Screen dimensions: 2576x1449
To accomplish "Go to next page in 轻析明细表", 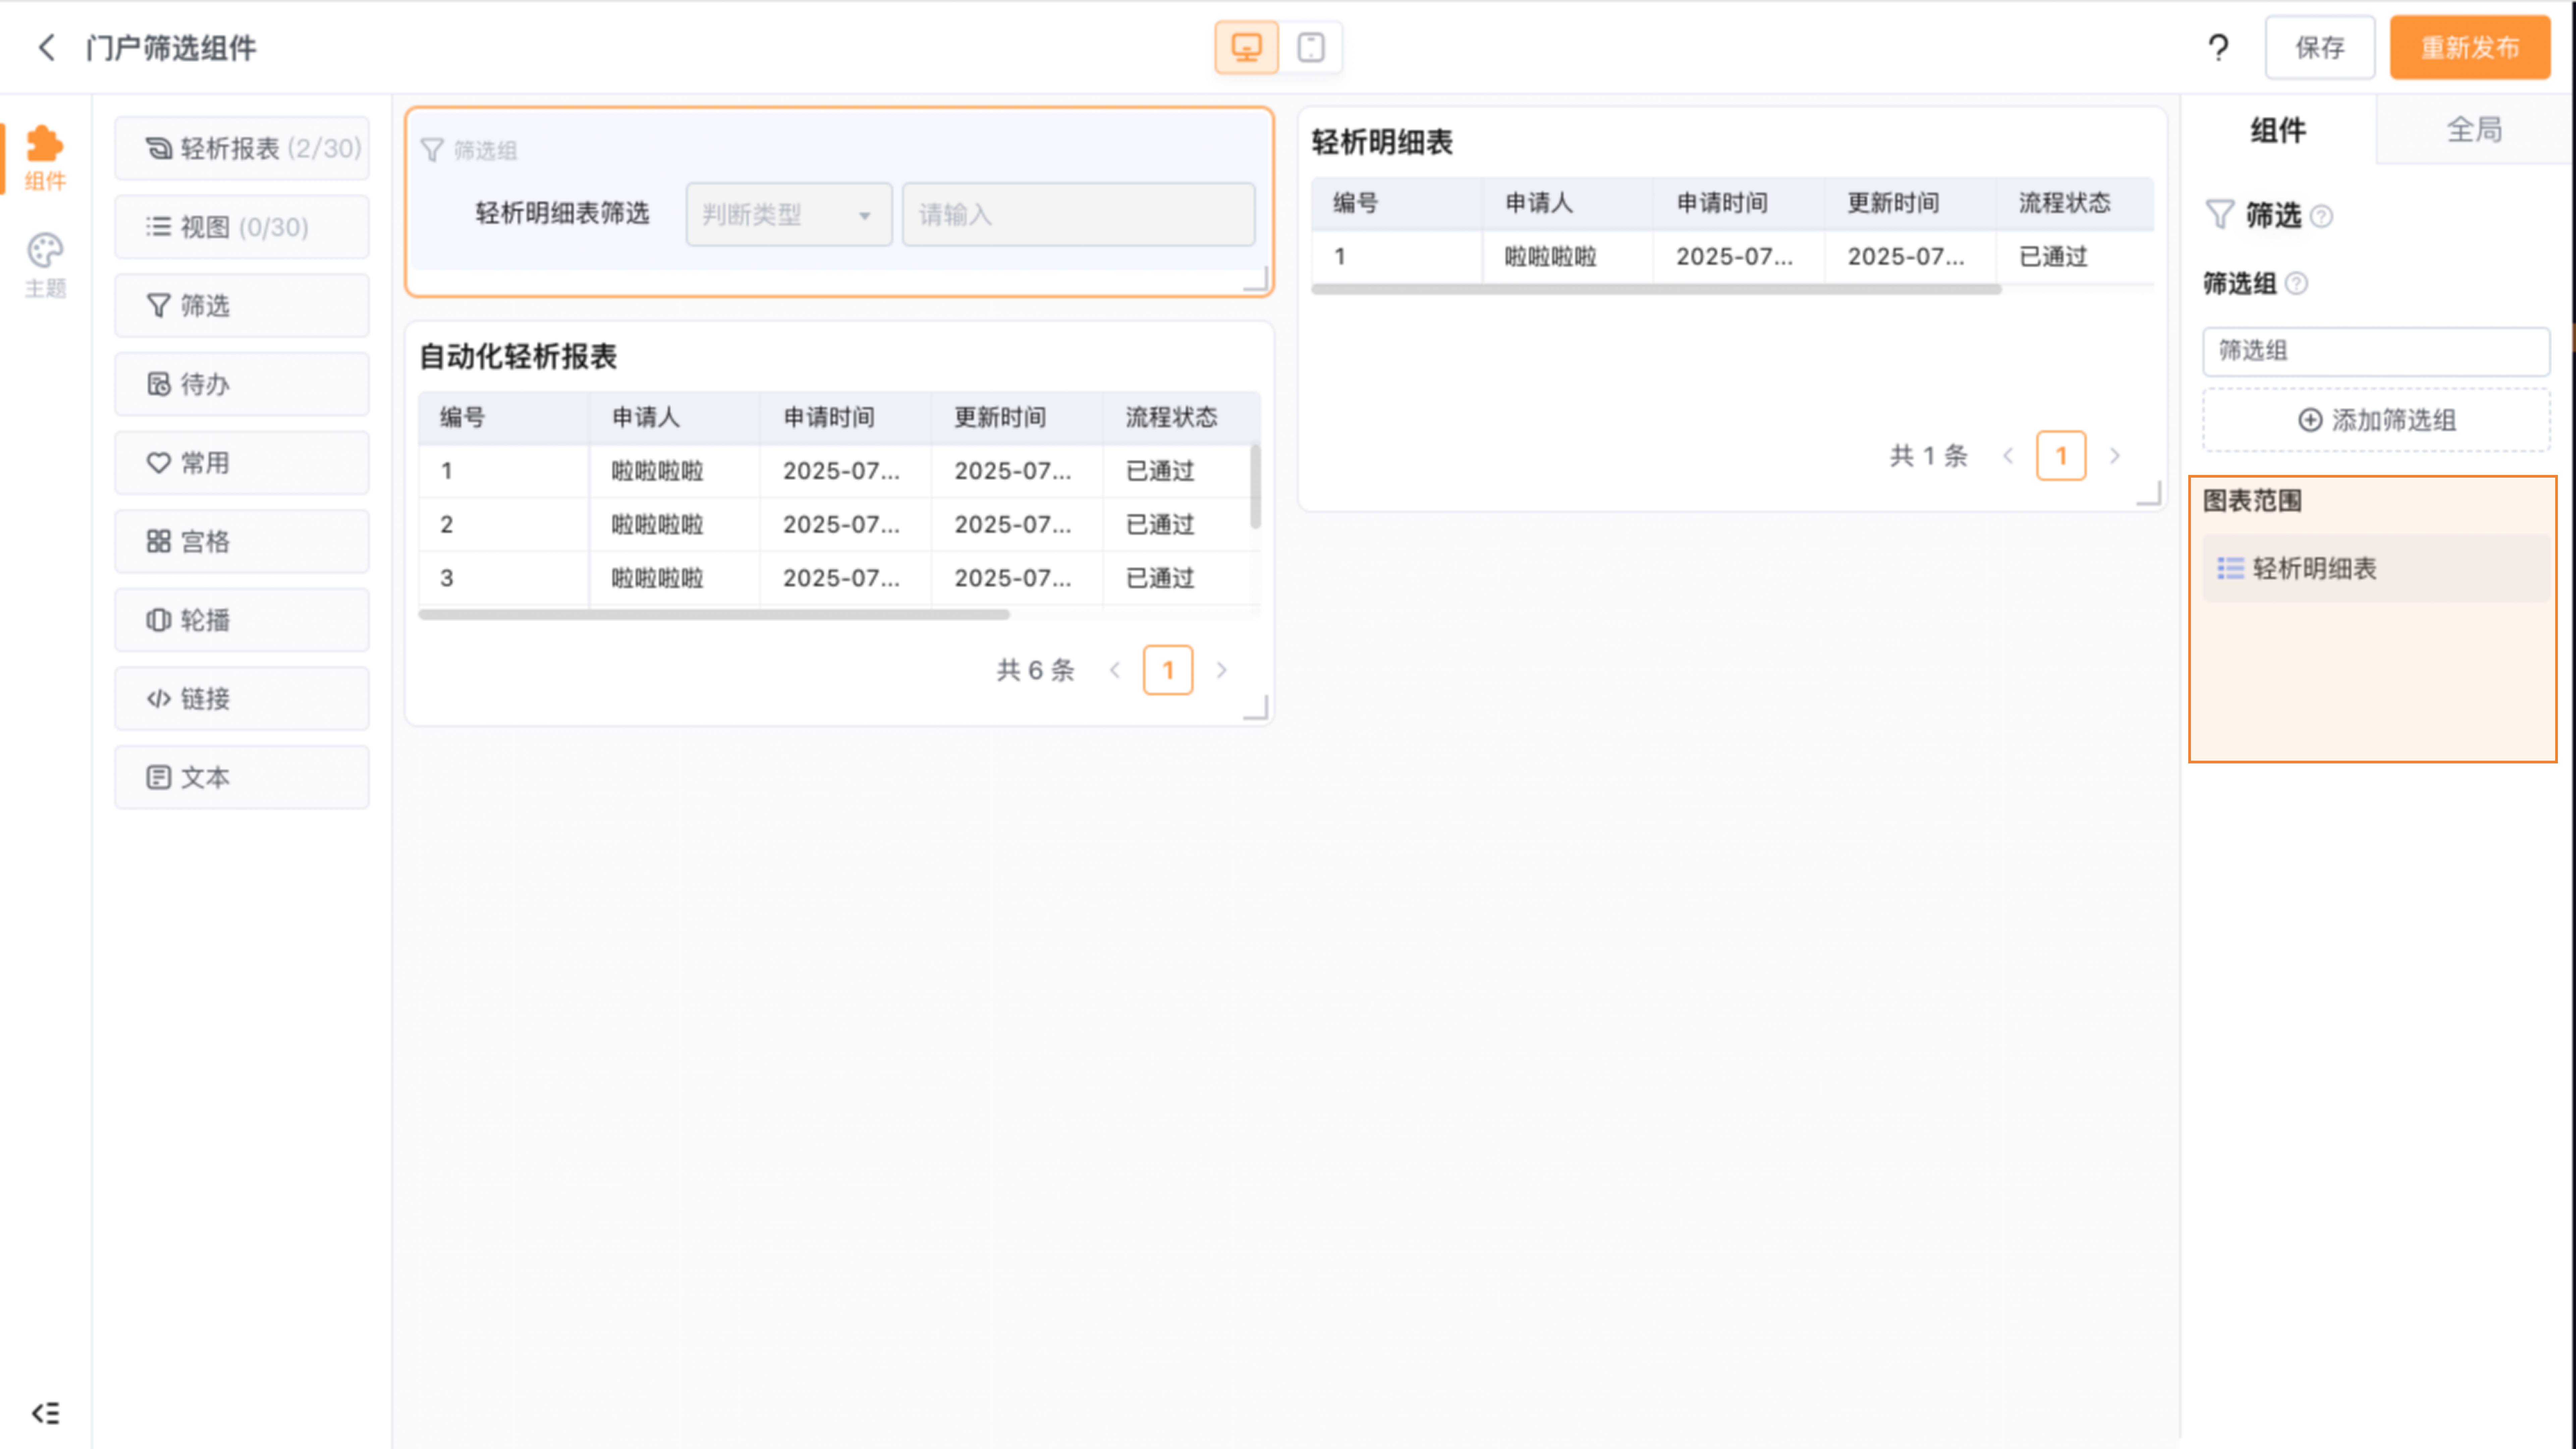I will pos(2115,456).
